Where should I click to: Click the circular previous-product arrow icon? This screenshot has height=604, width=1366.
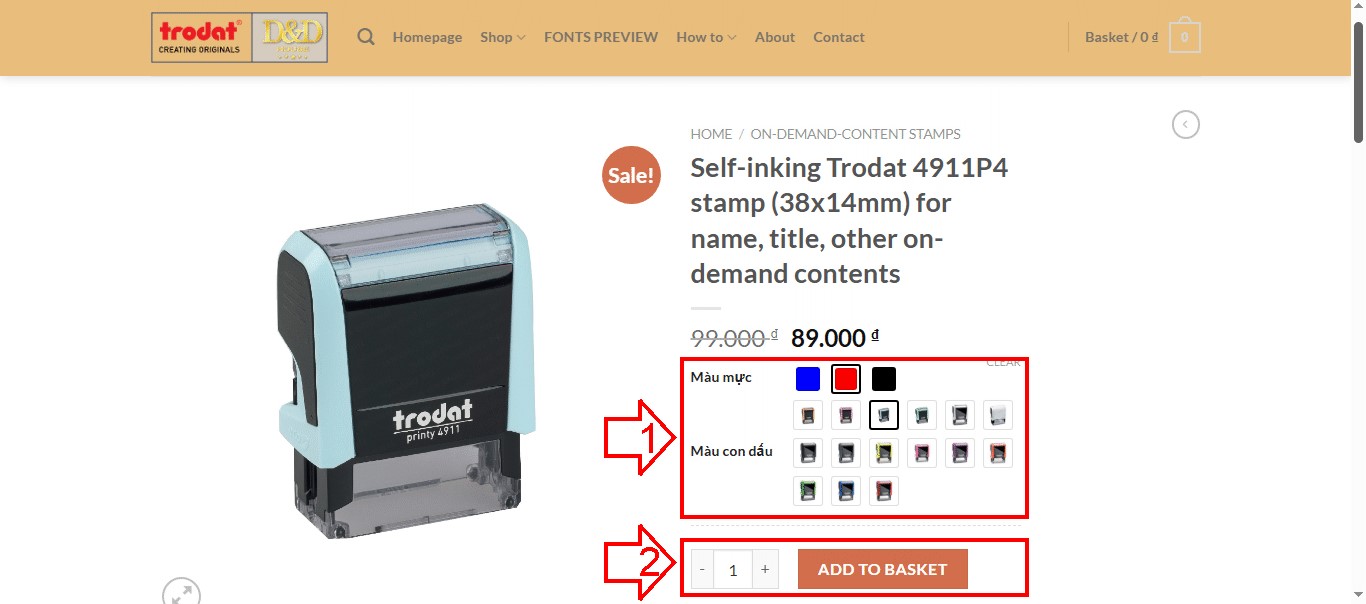coord(1186,125)
